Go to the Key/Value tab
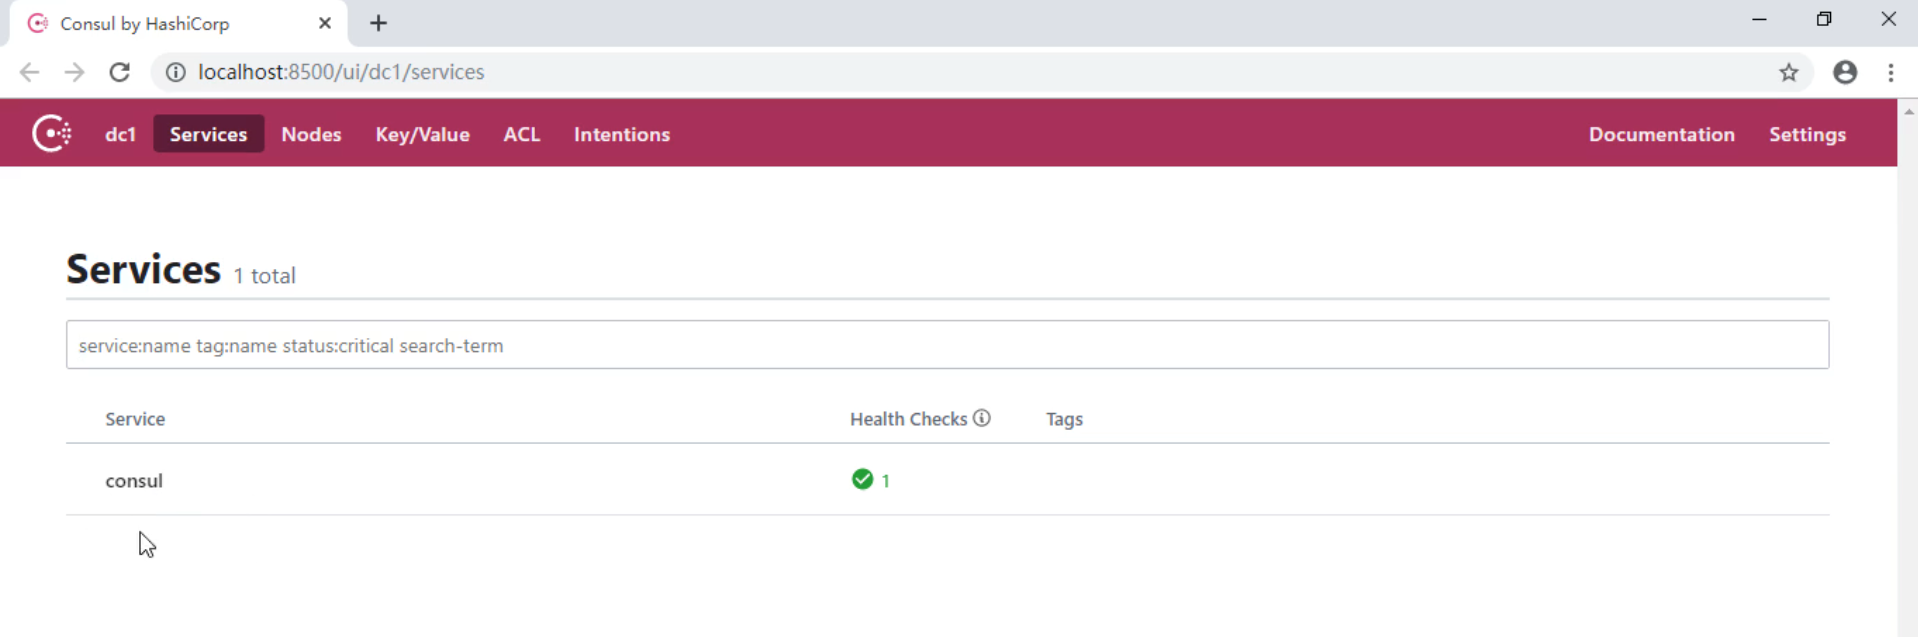Image resolution: width=1918 pixels, height=637 pixels. click(422, 134)
